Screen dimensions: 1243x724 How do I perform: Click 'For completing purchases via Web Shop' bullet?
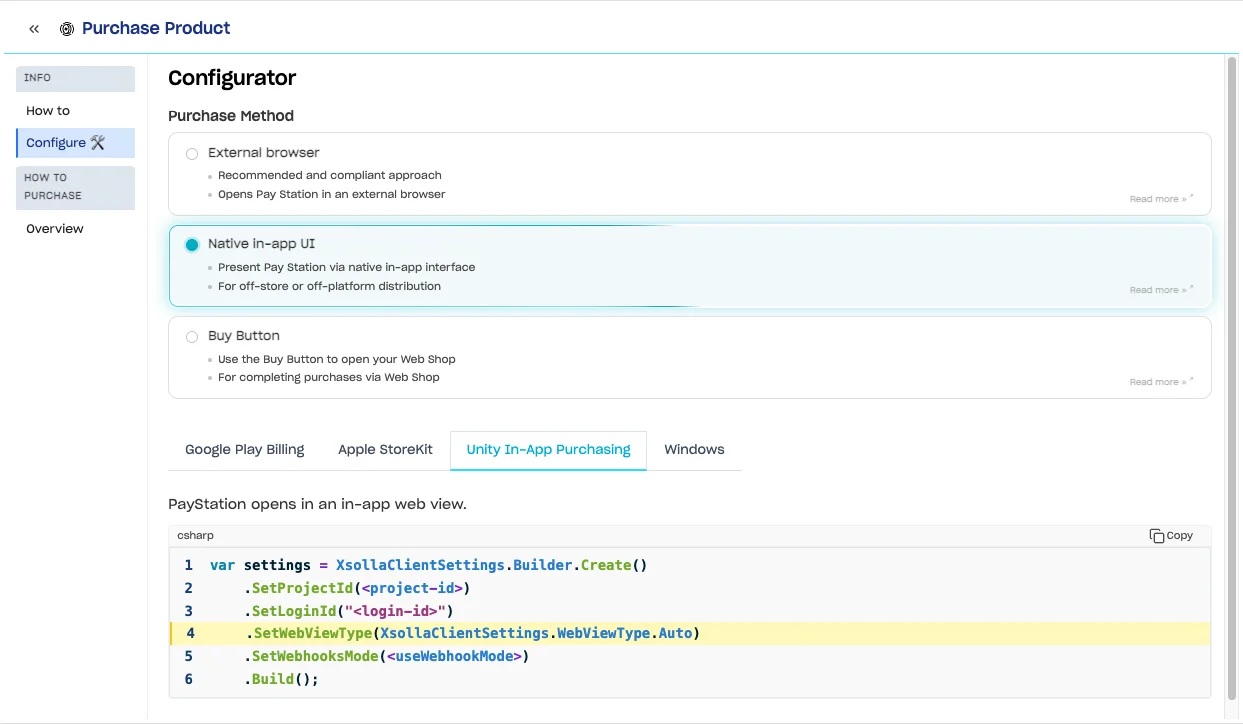329,378
